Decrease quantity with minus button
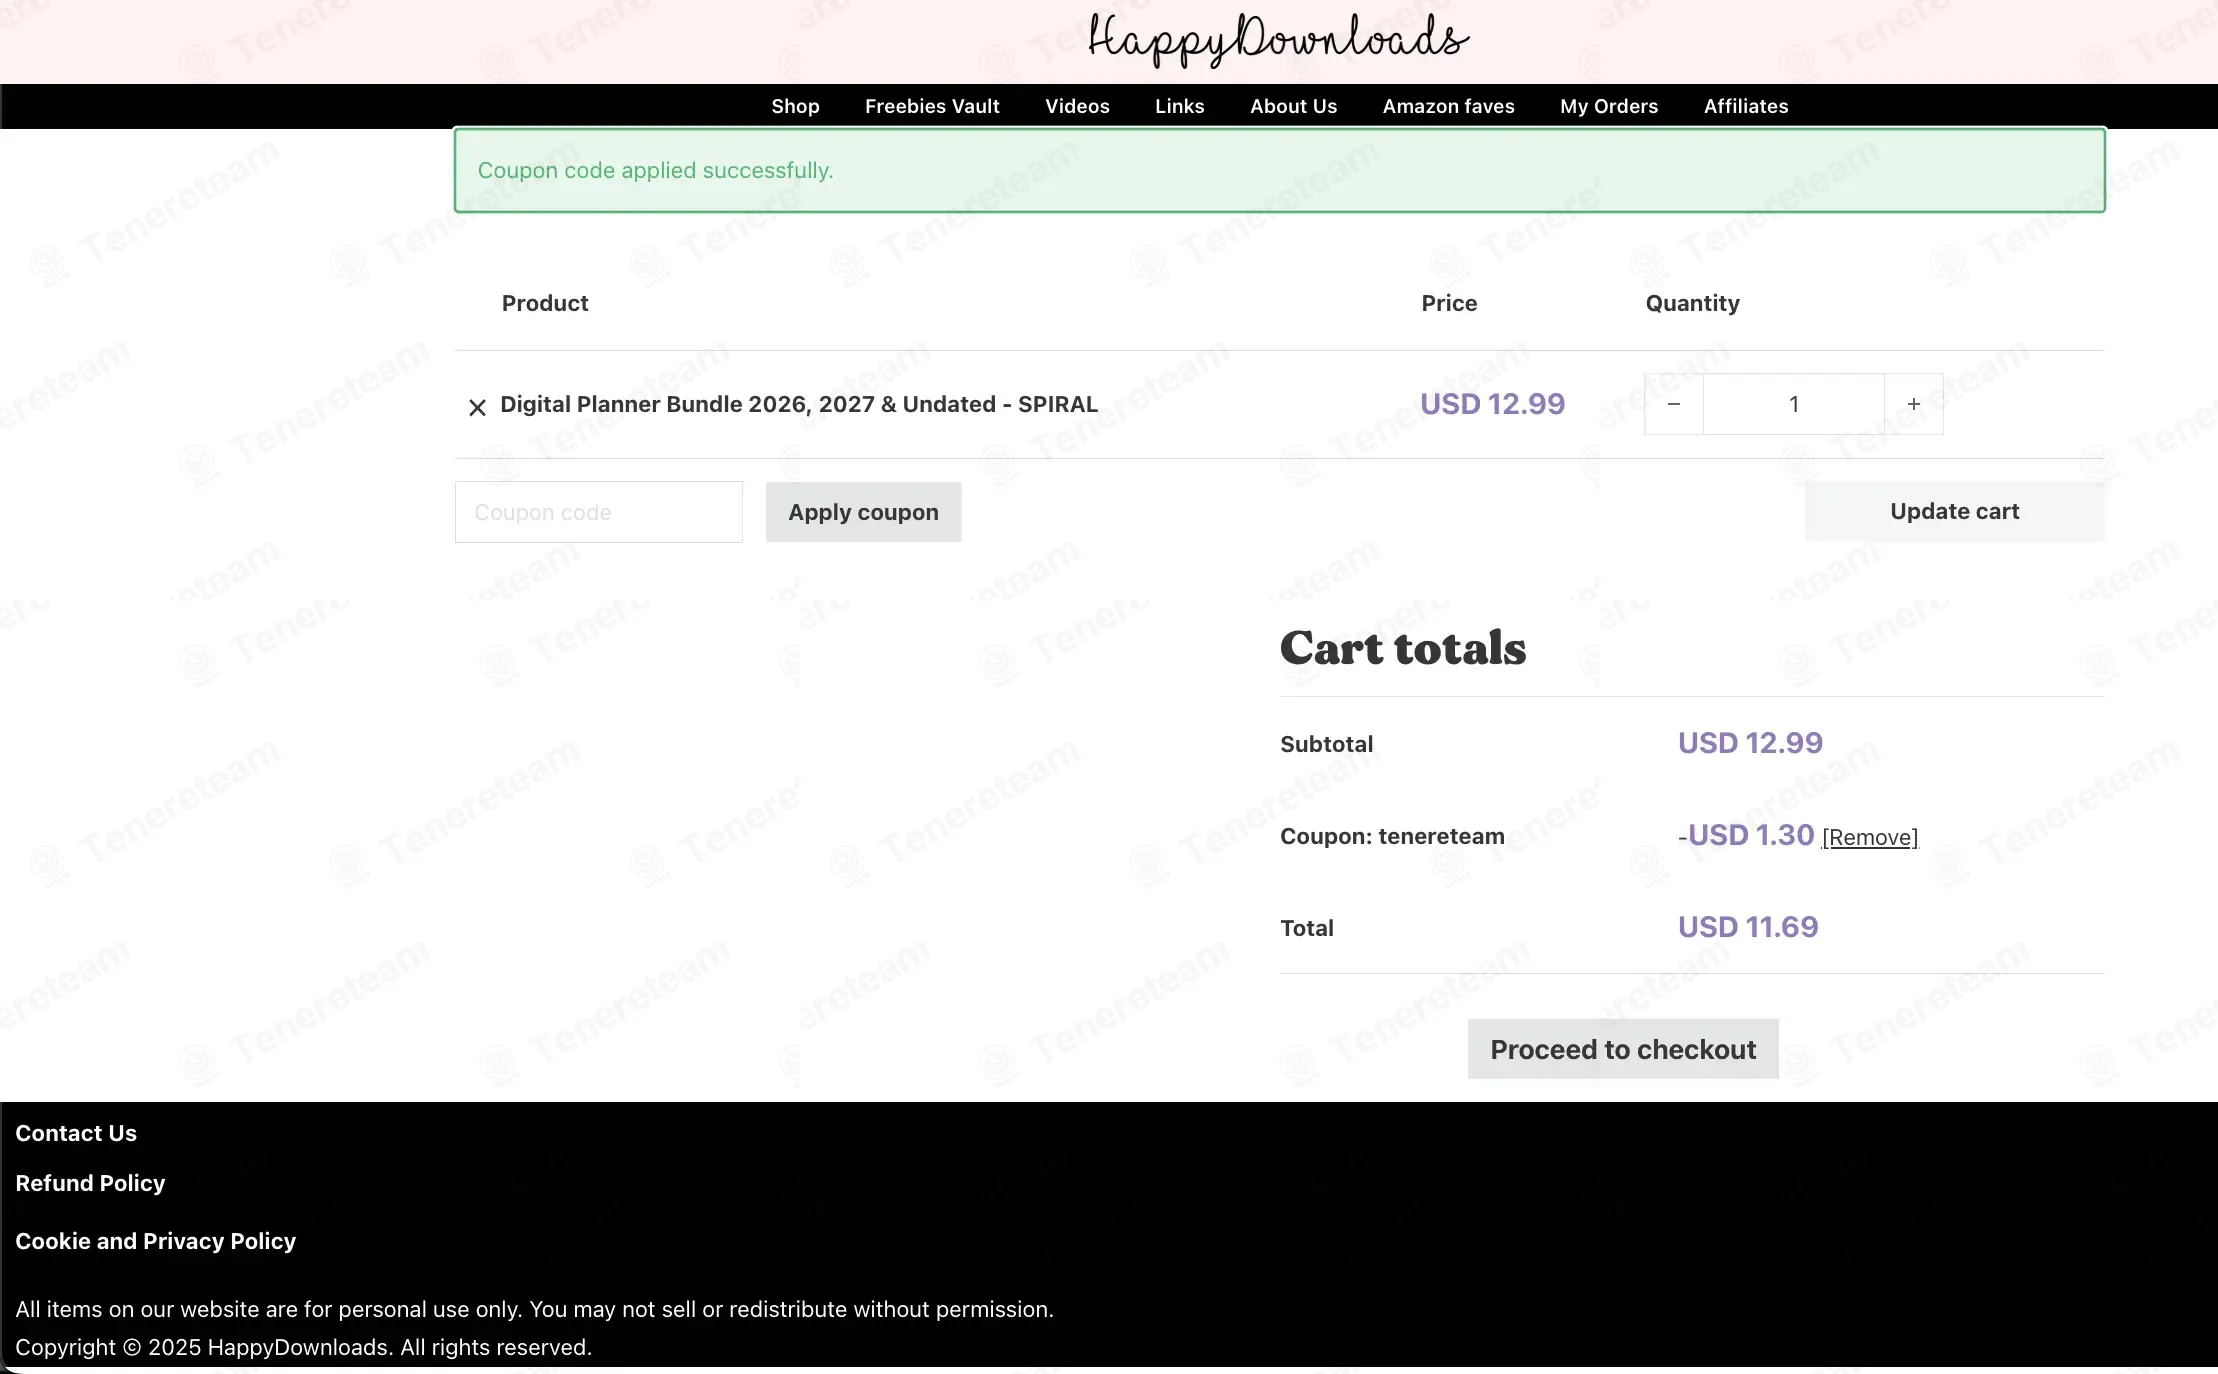2218x1374 pixels. [1674, 404]
